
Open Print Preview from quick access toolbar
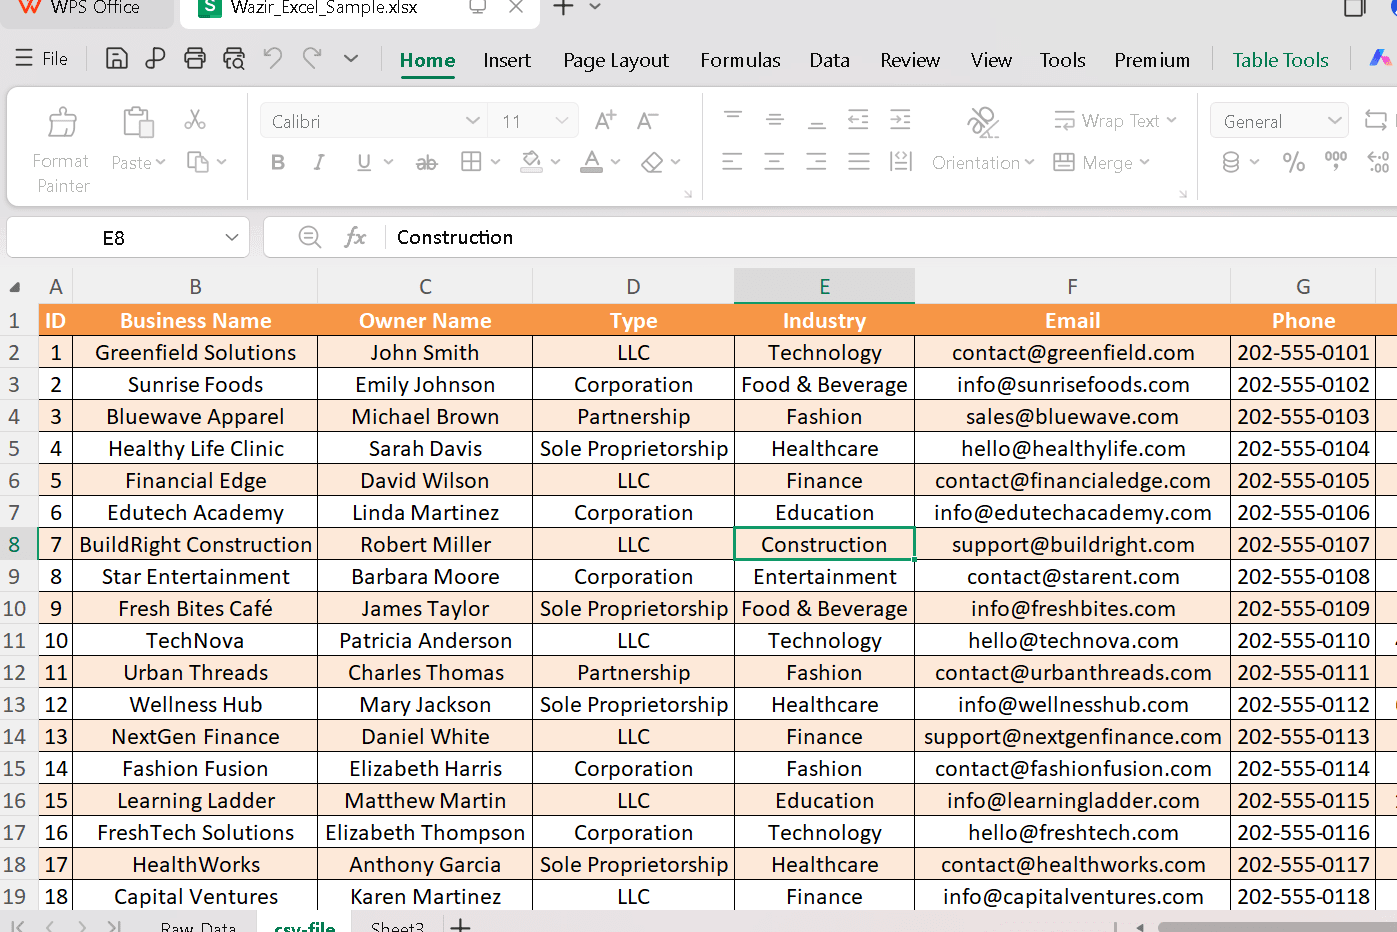[x=234, y=58]
